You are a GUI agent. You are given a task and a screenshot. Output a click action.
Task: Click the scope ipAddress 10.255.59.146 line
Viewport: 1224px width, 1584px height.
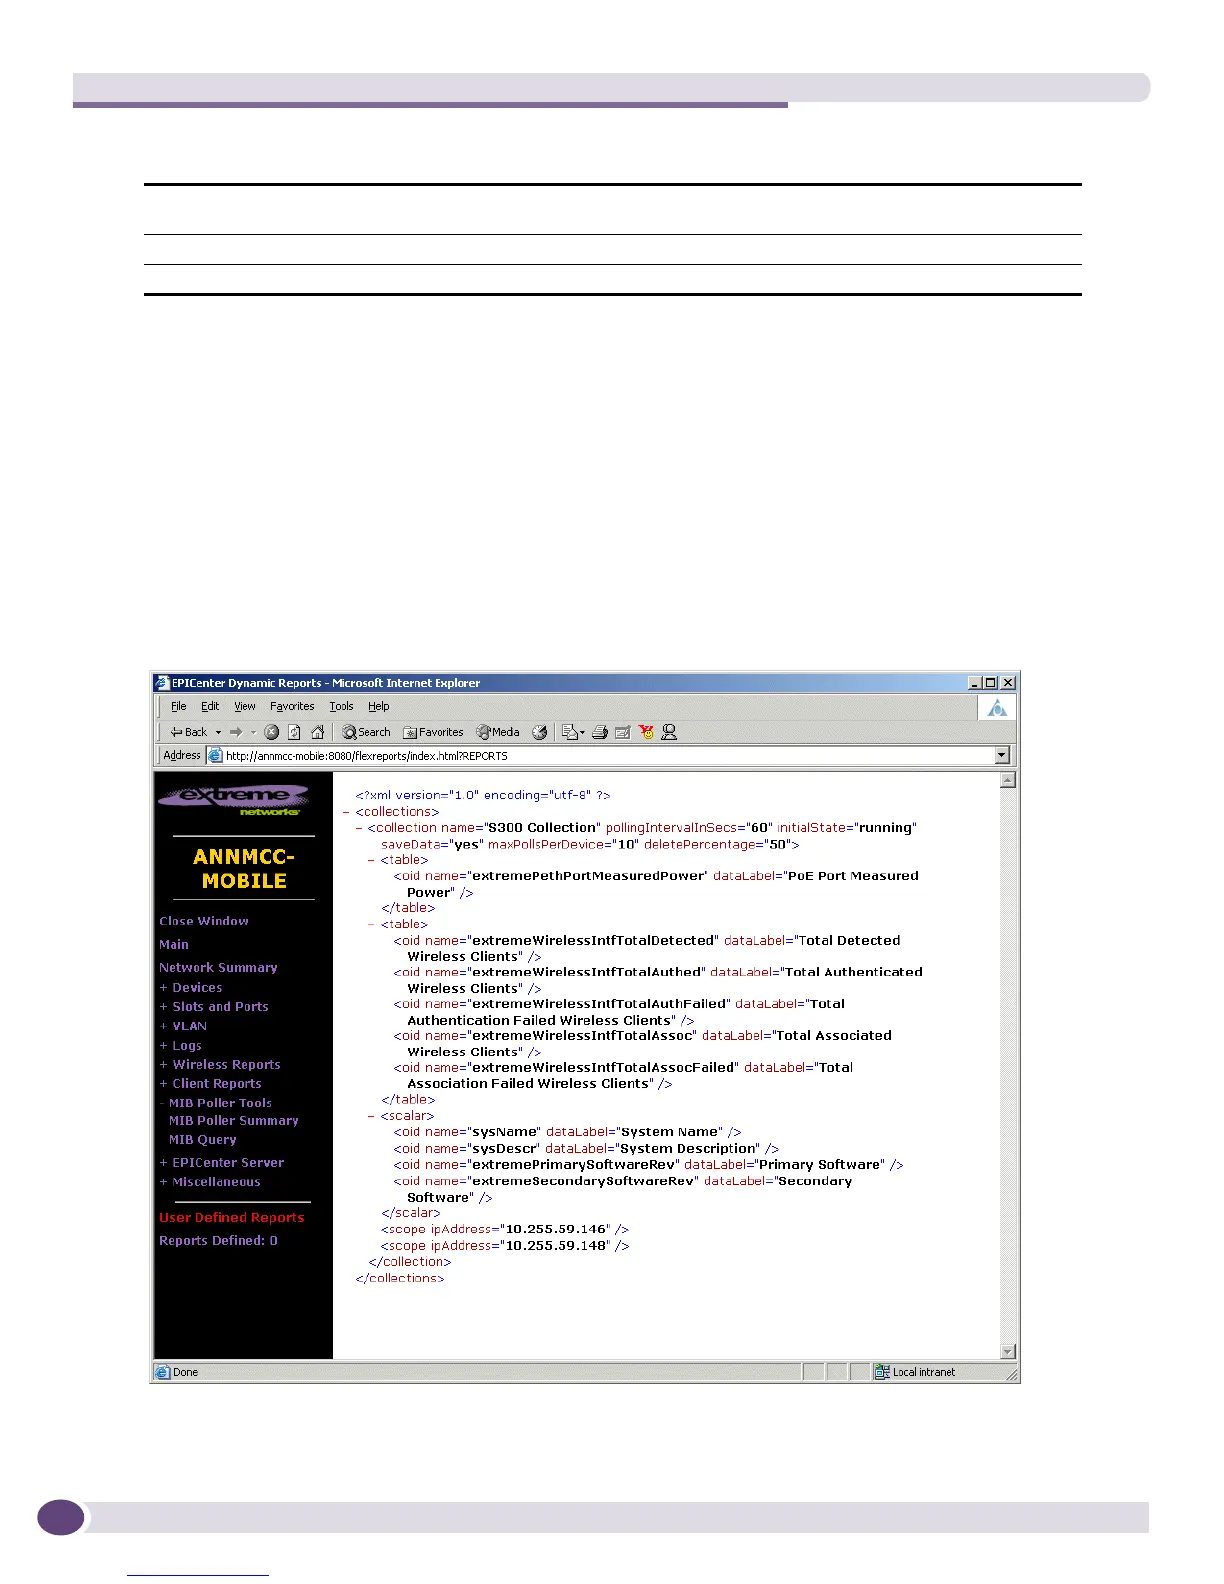pos(504,1229)
